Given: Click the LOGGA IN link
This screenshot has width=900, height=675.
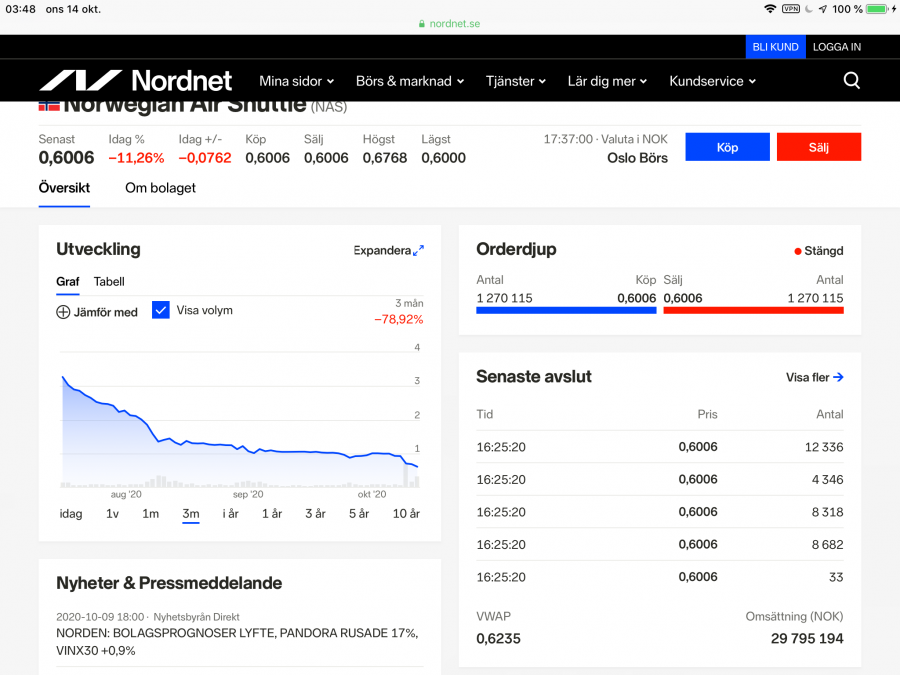Looking at the screenshot, I should 837,47.
